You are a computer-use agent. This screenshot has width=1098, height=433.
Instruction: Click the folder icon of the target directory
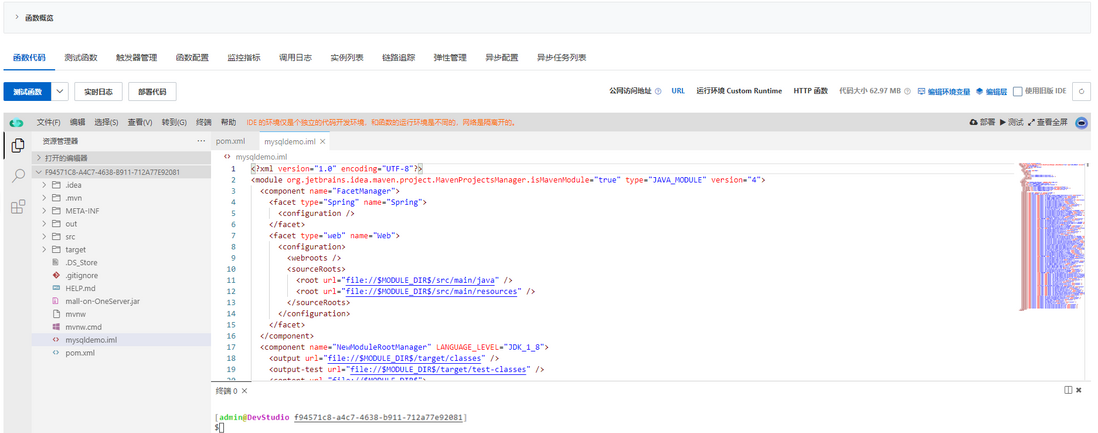pyautogui.click(x=56, y=249)
